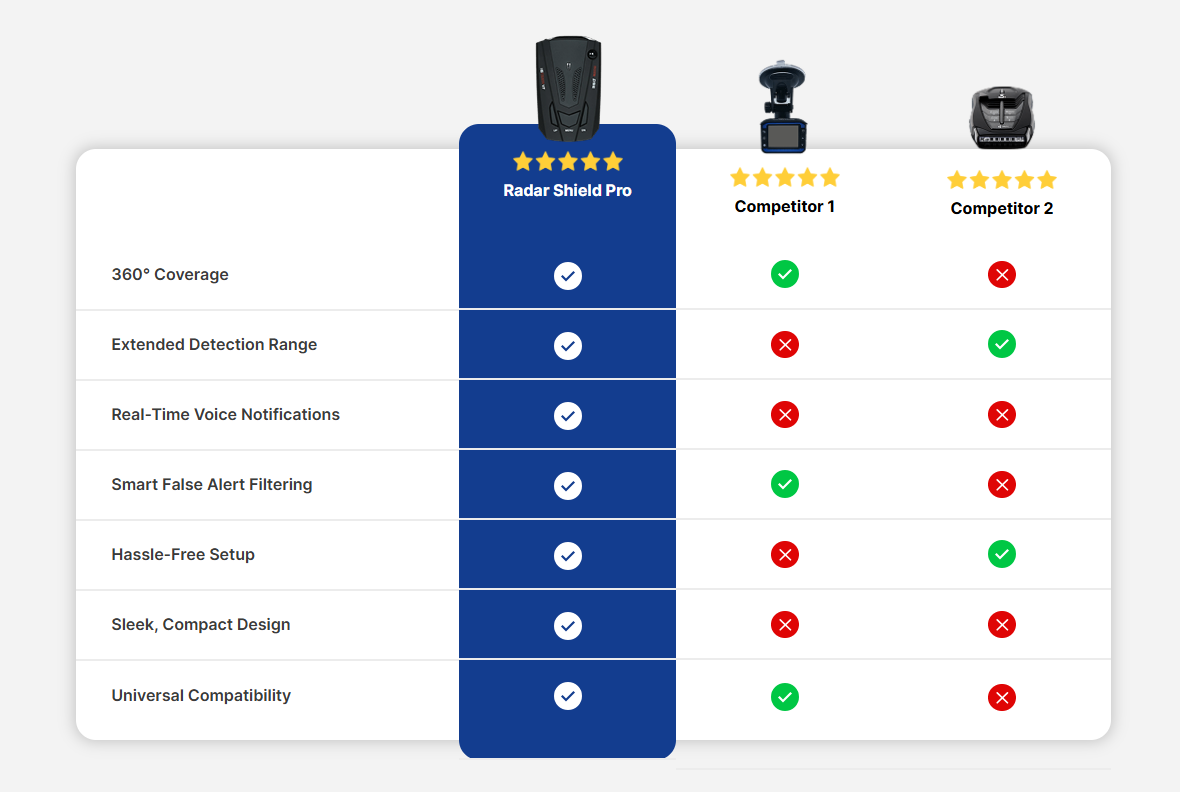Click Radar Shield Pro checkmark for Smart False Alert Filtering

click(x=568, y=486)
